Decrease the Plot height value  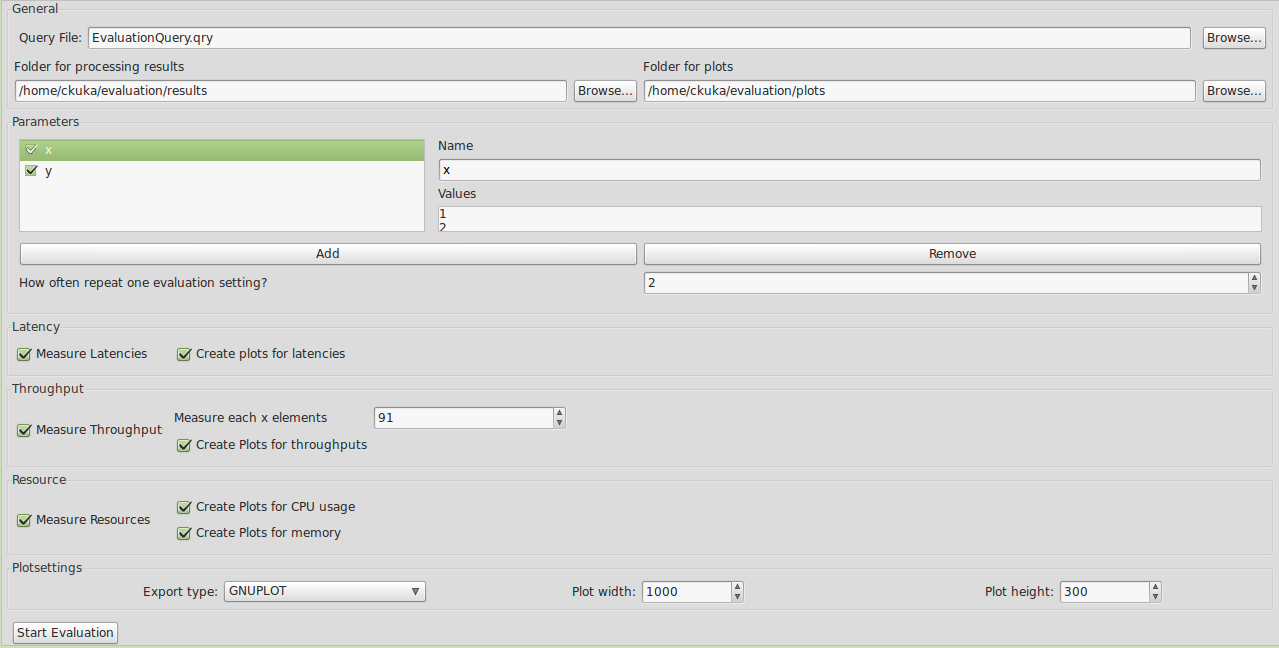pyautogui.click(x=1155, y=597)
